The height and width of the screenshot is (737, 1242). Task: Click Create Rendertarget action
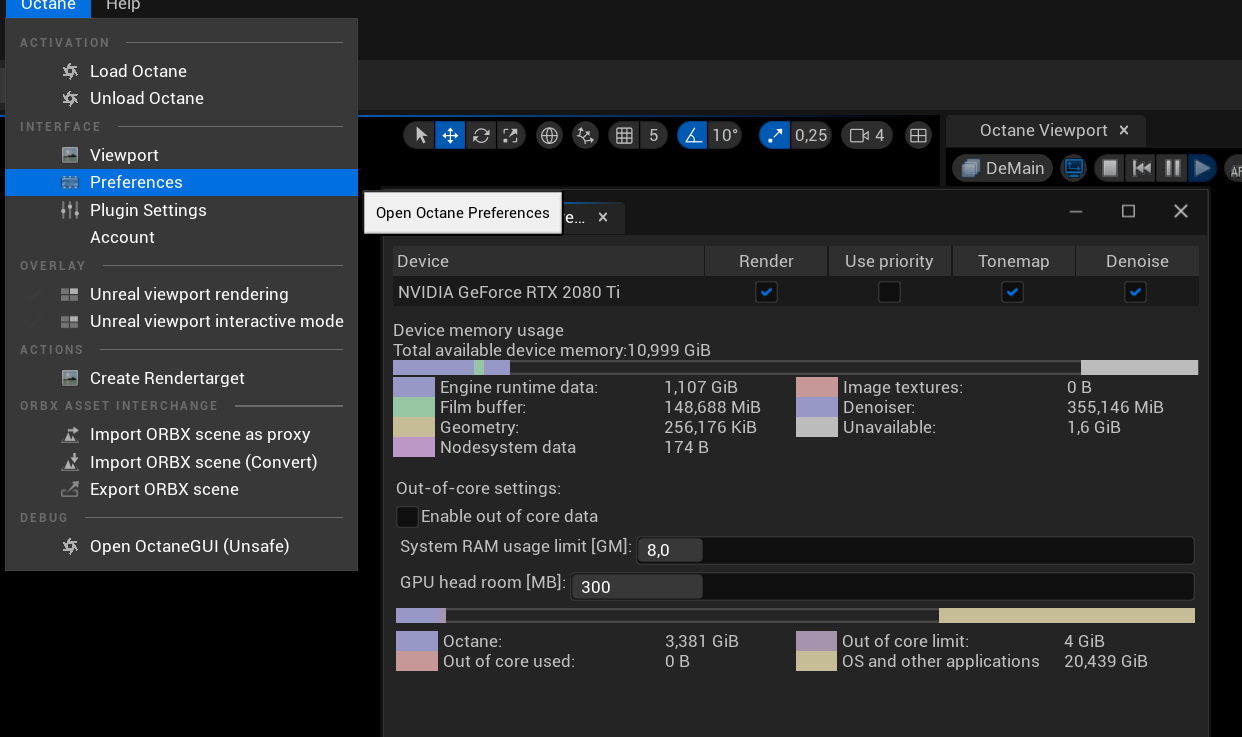click(x=167, y=378)
